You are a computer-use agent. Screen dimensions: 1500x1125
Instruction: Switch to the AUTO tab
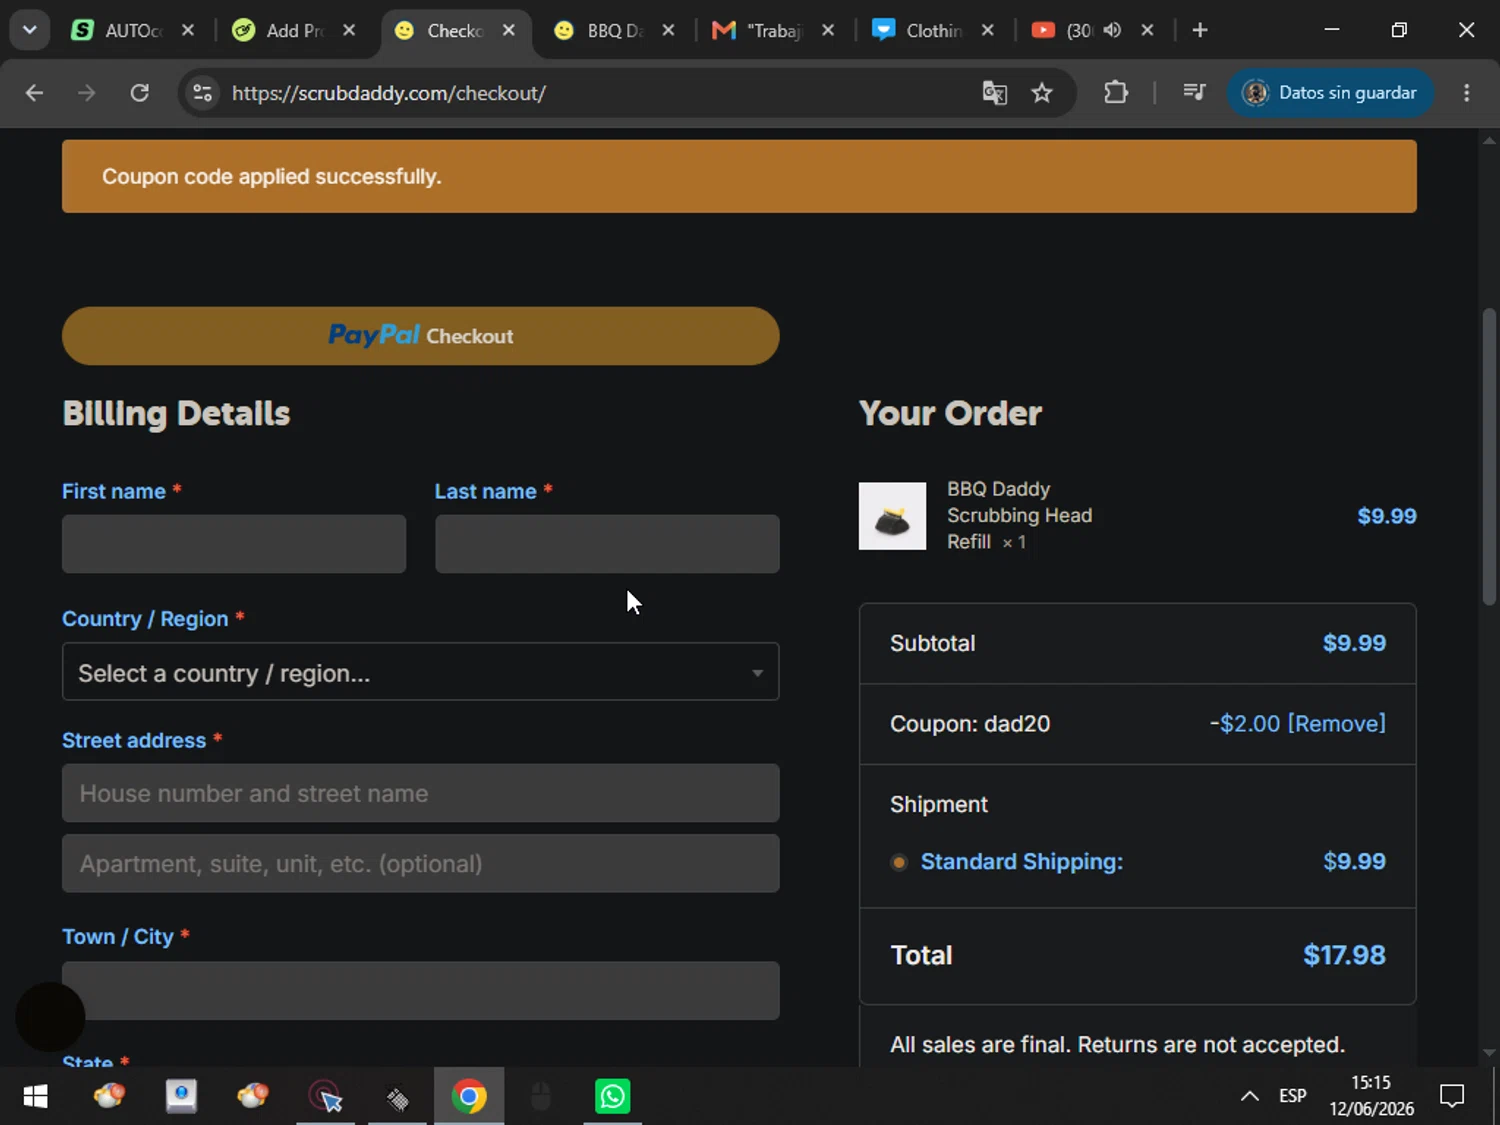coord(133,30)
